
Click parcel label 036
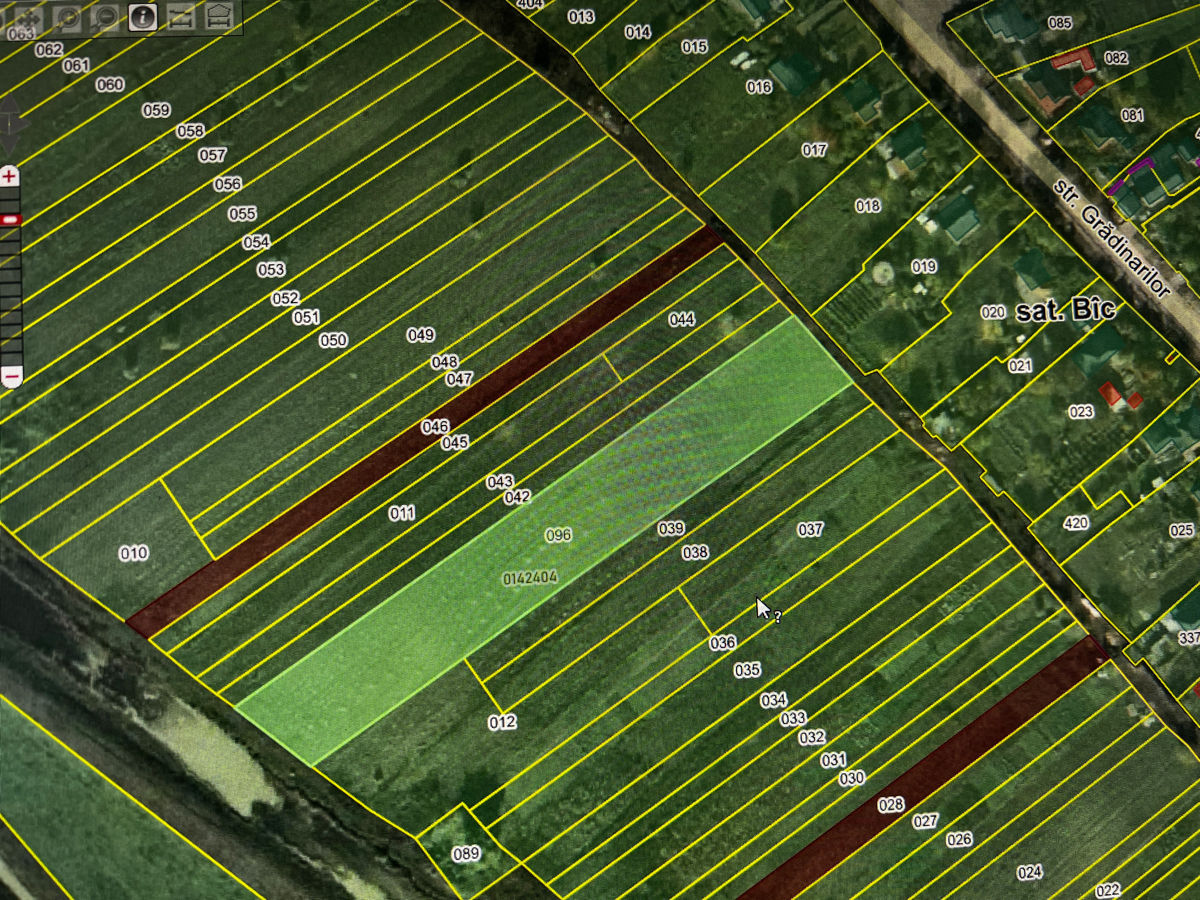point(723,643)
